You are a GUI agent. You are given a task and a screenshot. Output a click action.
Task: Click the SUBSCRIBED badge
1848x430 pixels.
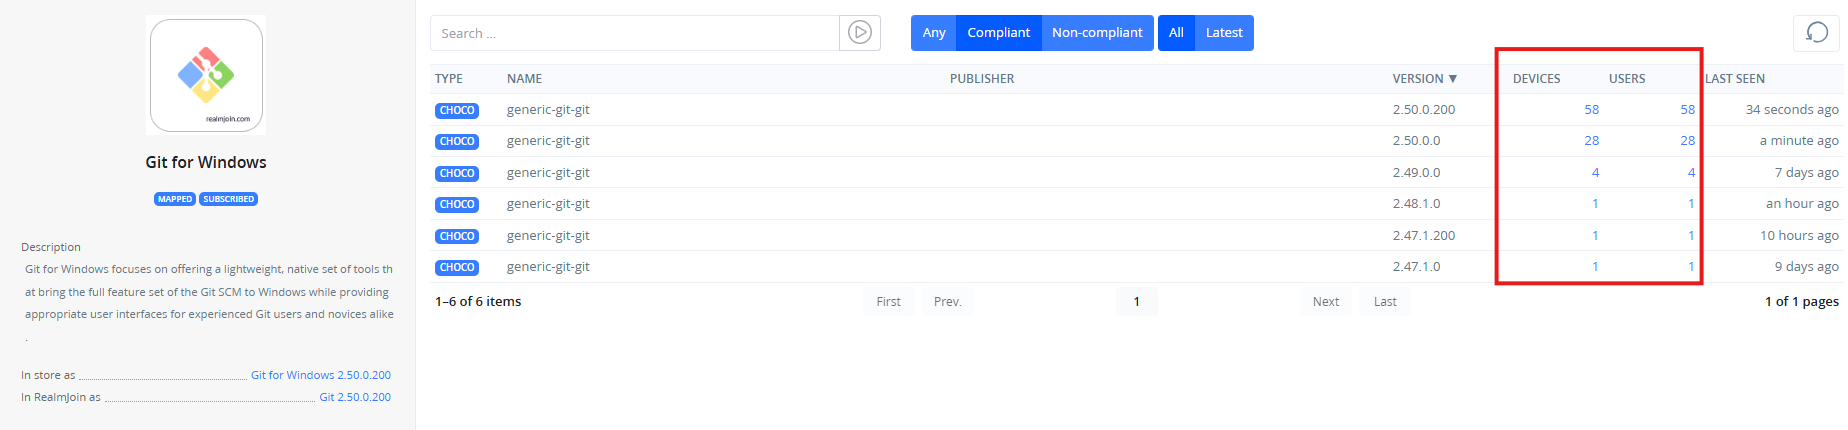pyautogui.click(x=228, y=199)
